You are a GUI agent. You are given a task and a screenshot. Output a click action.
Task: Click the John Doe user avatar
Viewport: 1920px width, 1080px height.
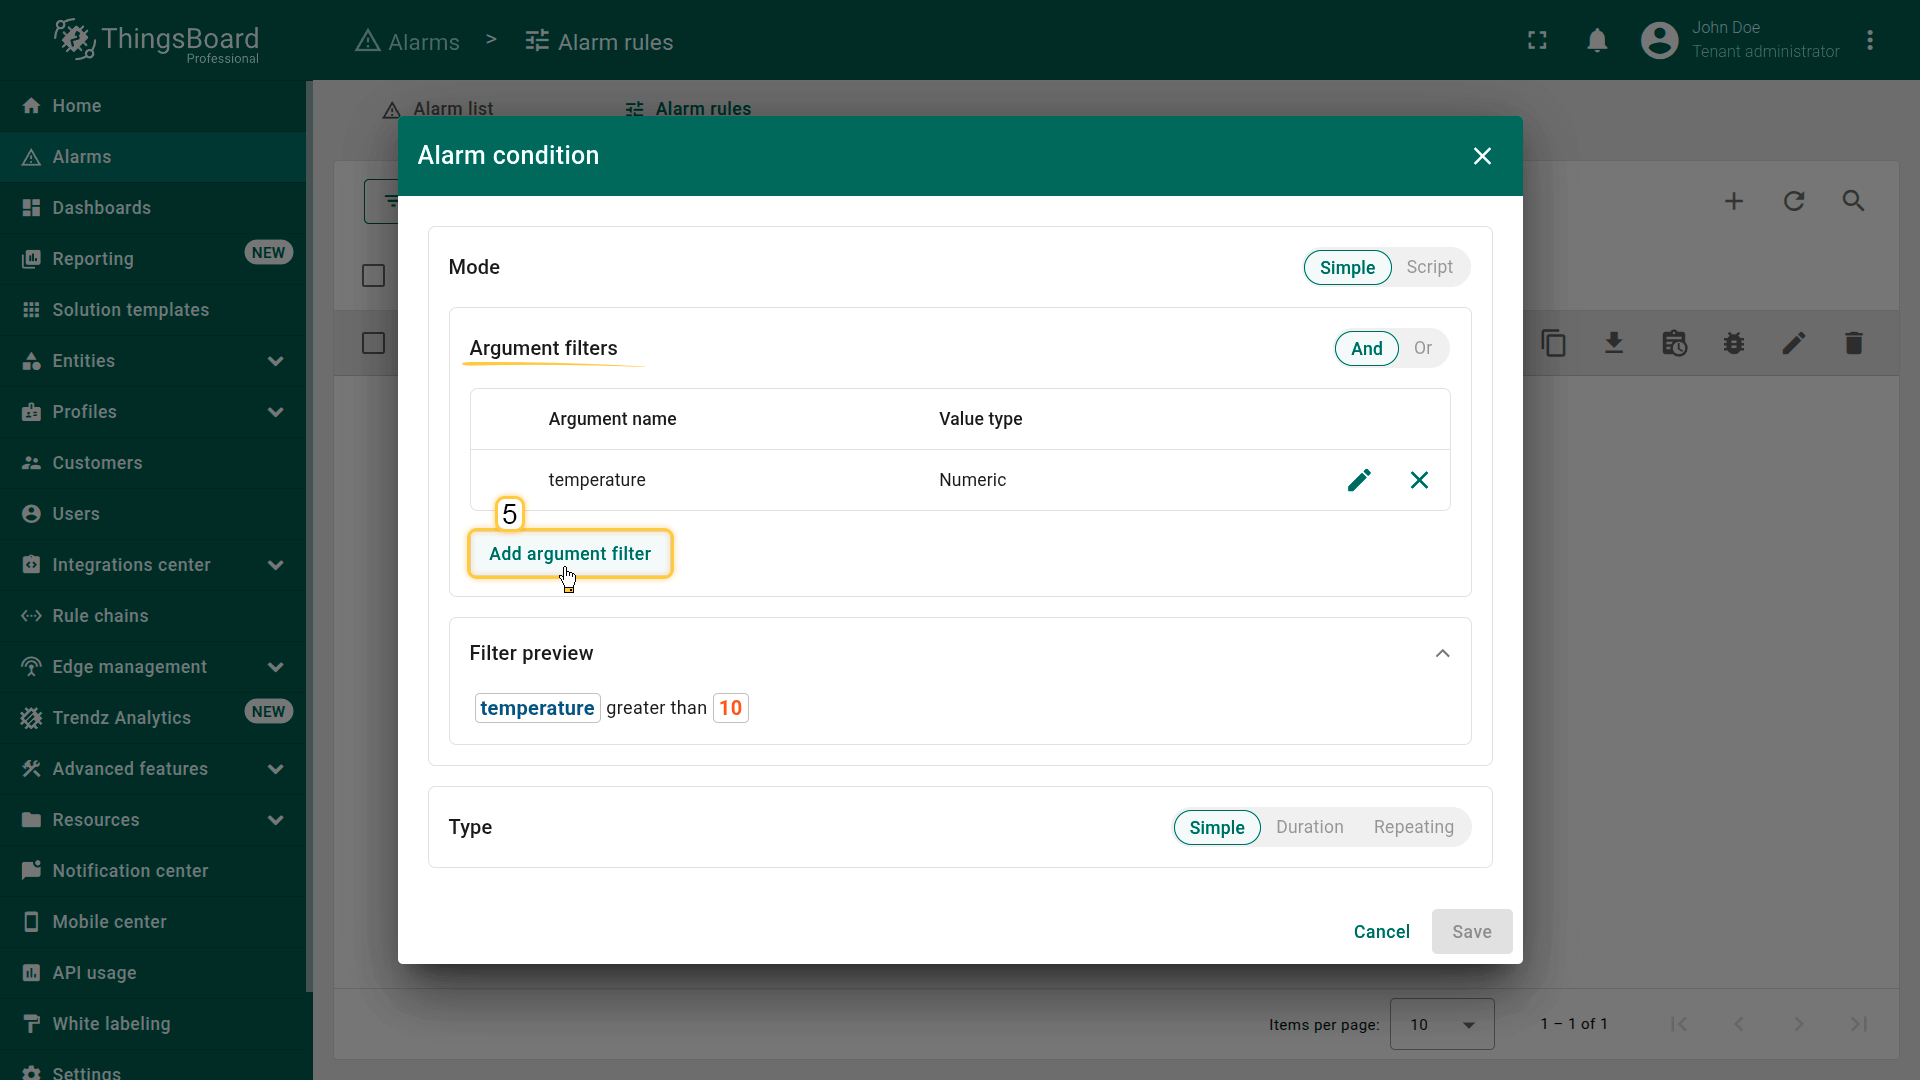pyautogui.click(x=1659, y=40)
